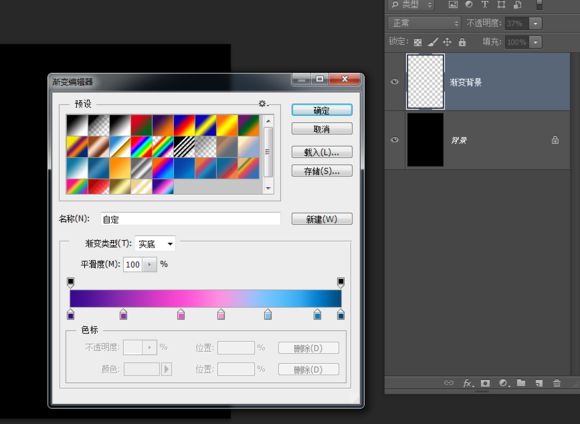Filter layers by adjustment layer icon
Image resolution: width=580 pixels, height=424 pixels.
pos(469,4)
